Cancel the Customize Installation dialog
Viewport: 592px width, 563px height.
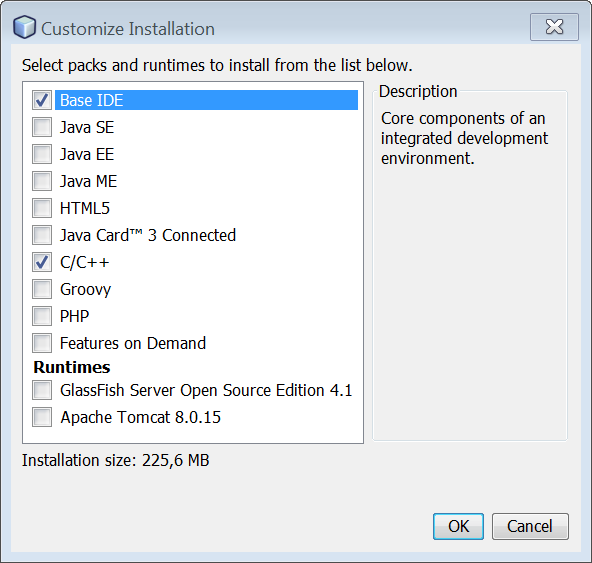click(x=530, y=526)
